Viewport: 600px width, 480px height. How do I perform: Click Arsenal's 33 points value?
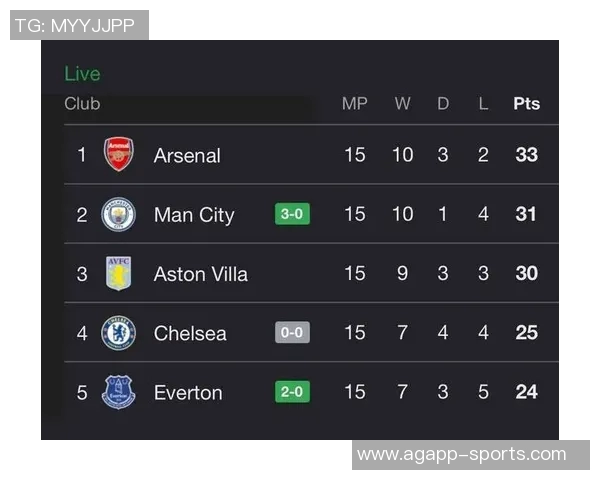pos(526,155)
